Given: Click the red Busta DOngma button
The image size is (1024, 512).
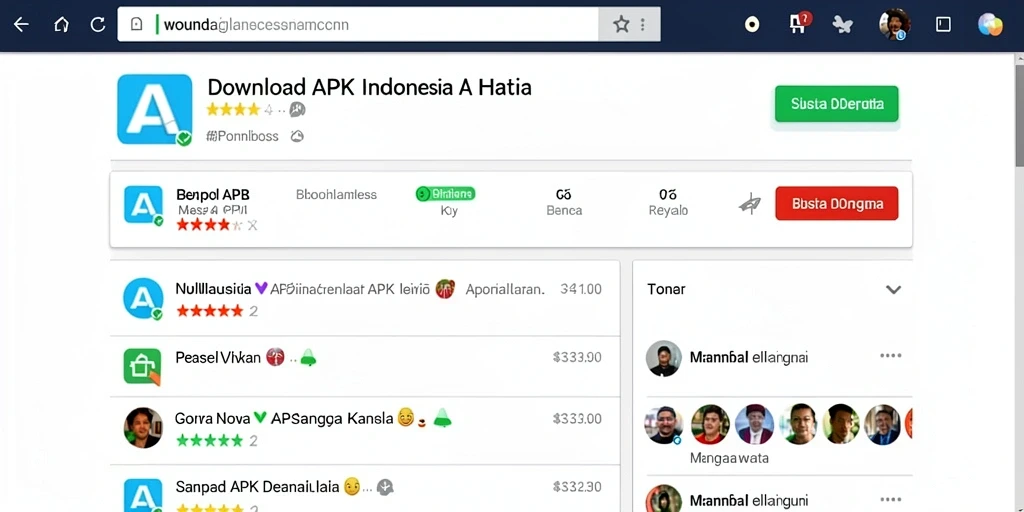Looking at the screenshot, I should (837, 203).
